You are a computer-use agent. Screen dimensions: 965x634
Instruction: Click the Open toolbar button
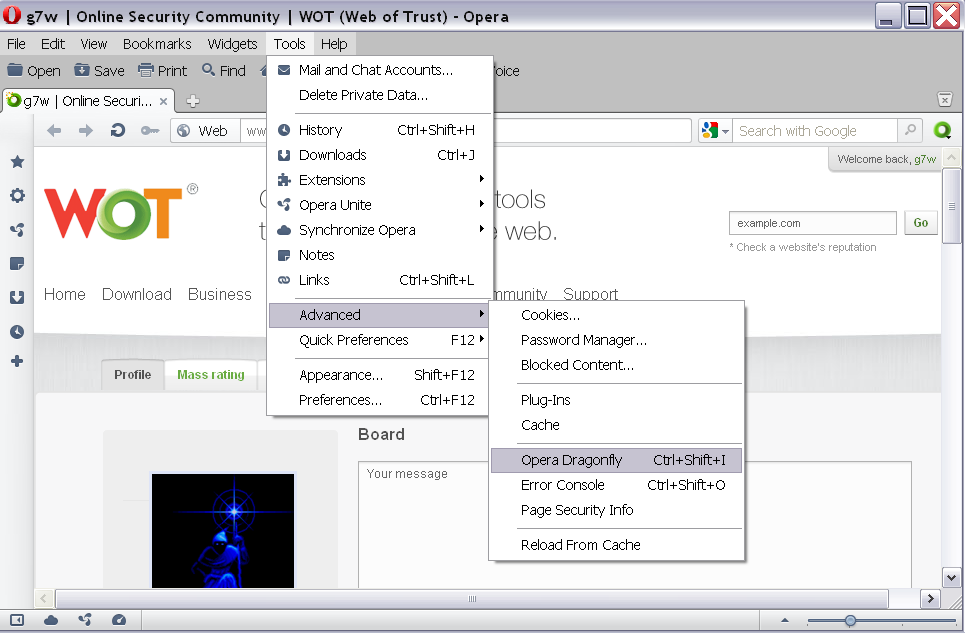coord(34,71)
